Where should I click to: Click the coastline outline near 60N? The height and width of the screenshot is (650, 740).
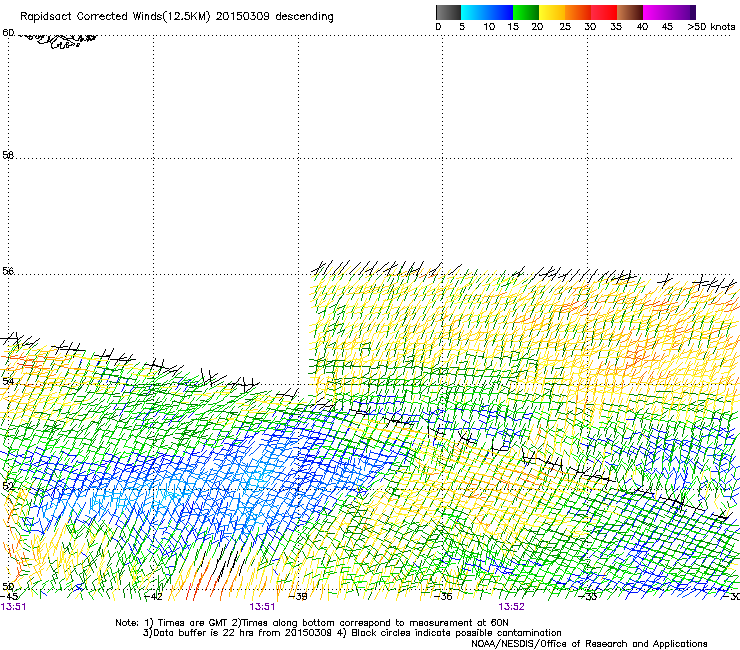click(x=57, y=40)
